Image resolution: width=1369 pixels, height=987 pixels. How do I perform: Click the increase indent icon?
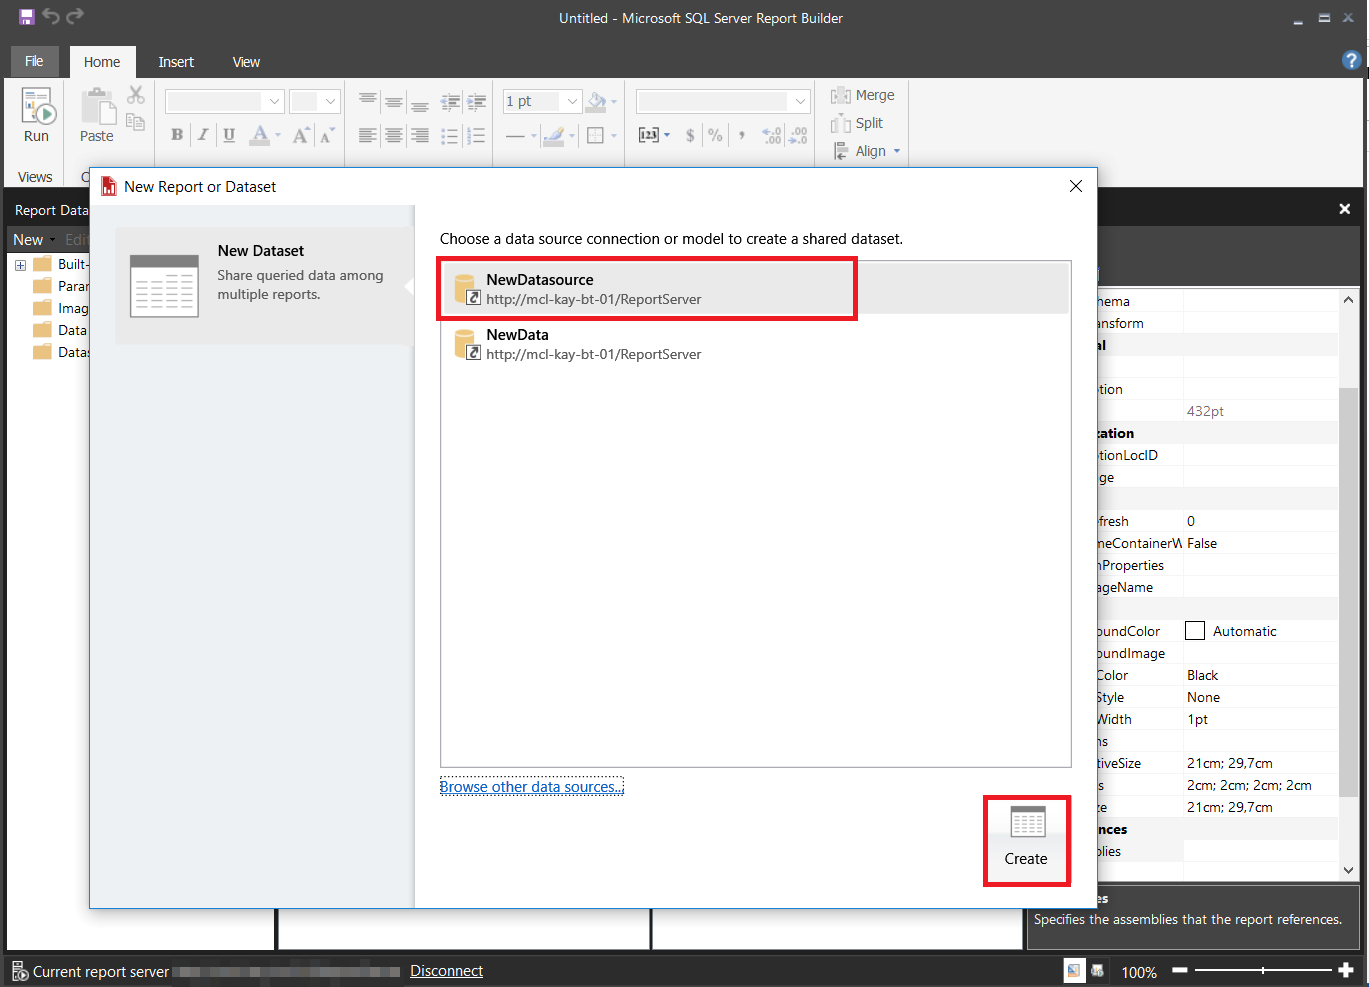click(x=476, y=101)
